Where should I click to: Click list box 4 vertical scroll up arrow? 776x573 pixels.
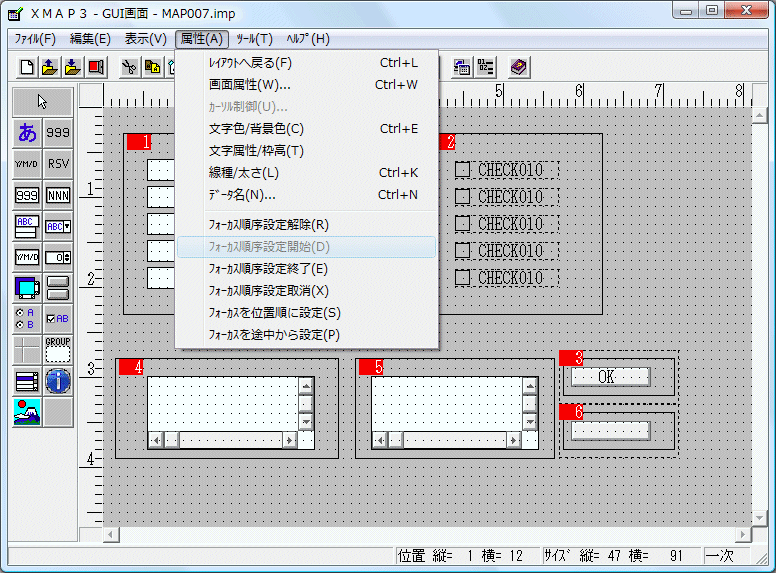(x=306, y=386)
